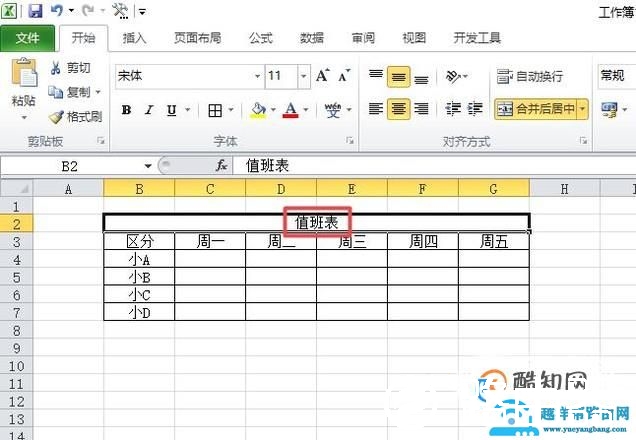Open the customize quick access toolbar arrow
This screenshot has width=636, height=440.
point(142,11)
